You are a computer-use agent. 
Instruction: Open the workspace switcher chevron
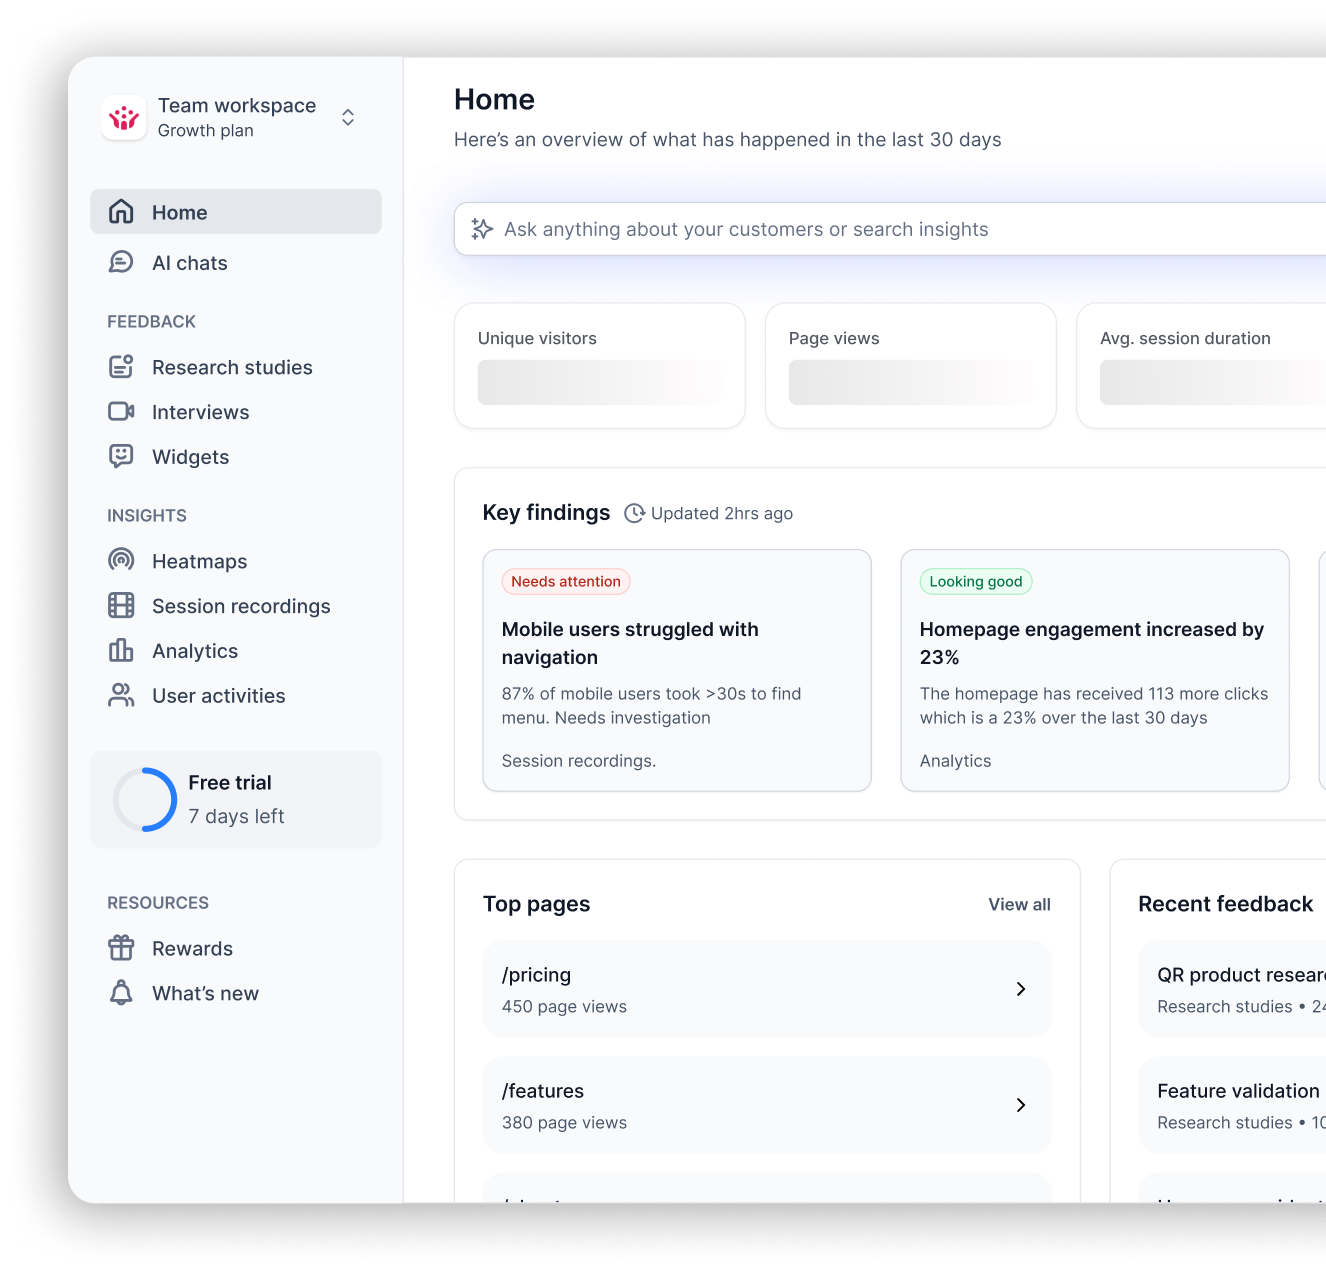(347, 117)
